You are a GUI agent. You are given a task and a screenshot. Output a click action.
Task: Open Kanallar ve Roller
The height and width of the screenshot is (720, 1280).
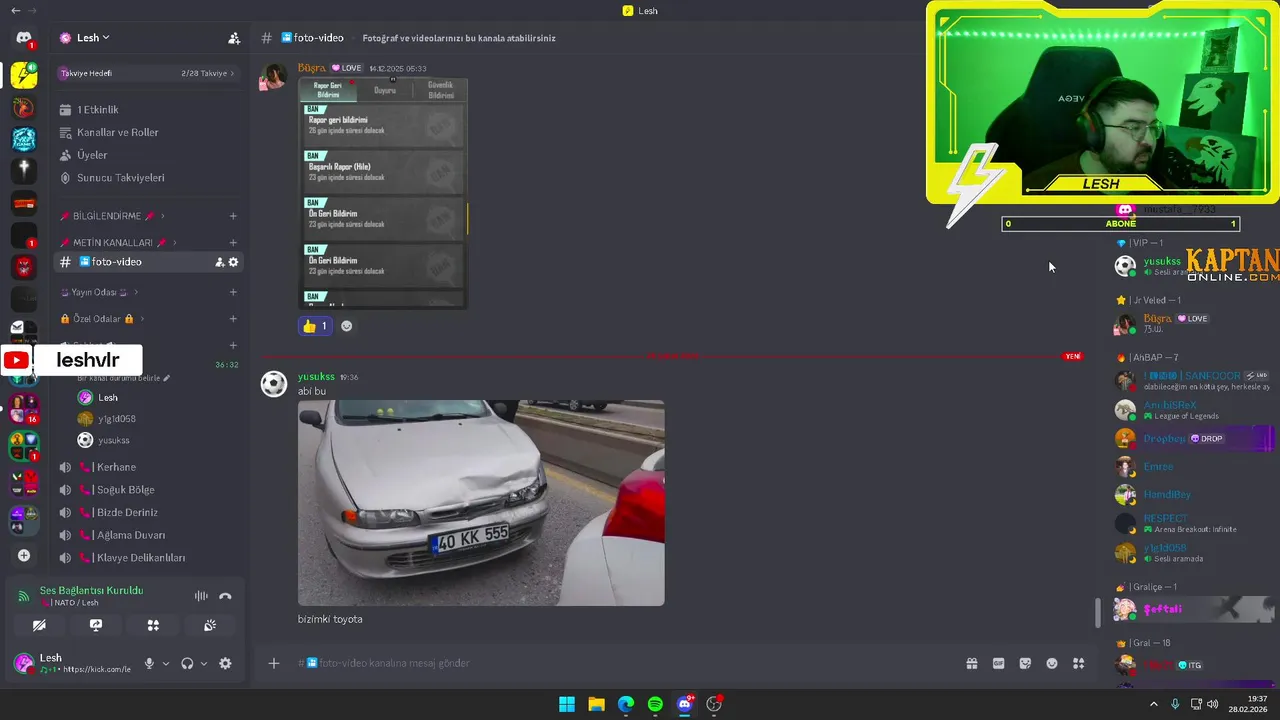point(147,132)
